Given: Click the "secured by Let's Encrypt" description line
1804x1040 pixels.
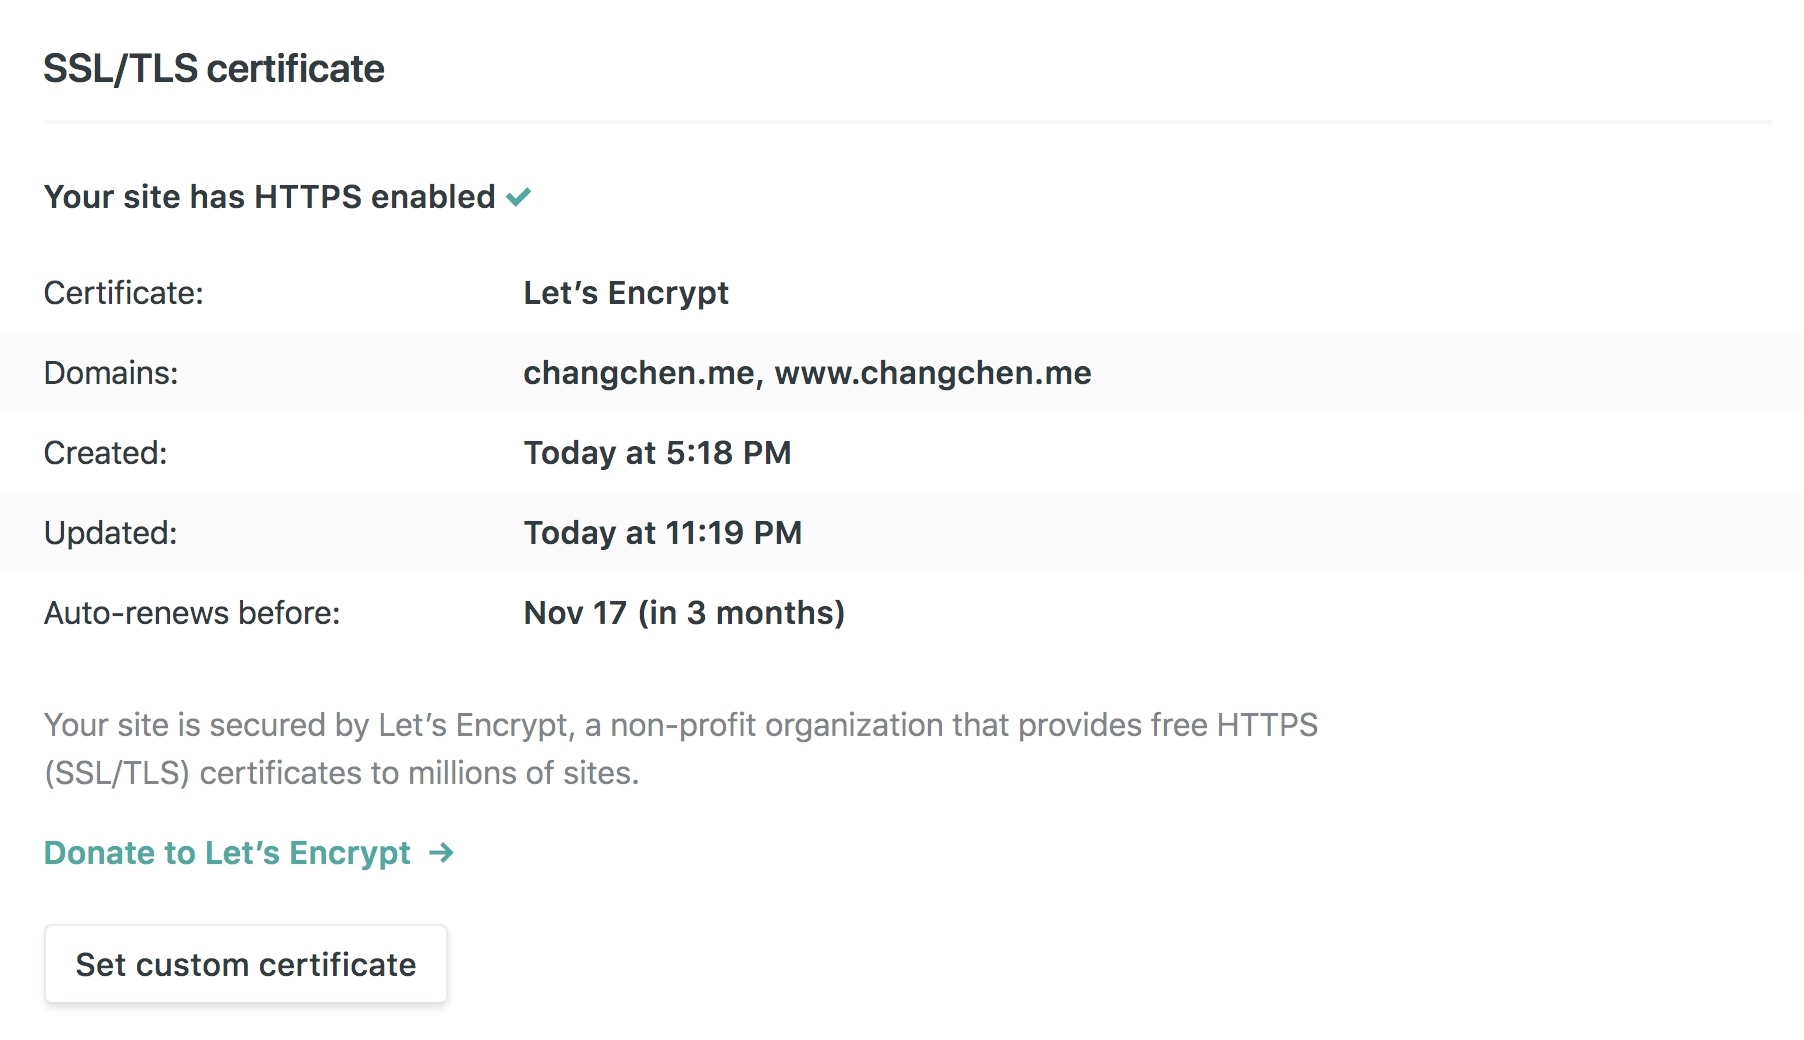Looking at the screenshot, I should click(680, 725).
